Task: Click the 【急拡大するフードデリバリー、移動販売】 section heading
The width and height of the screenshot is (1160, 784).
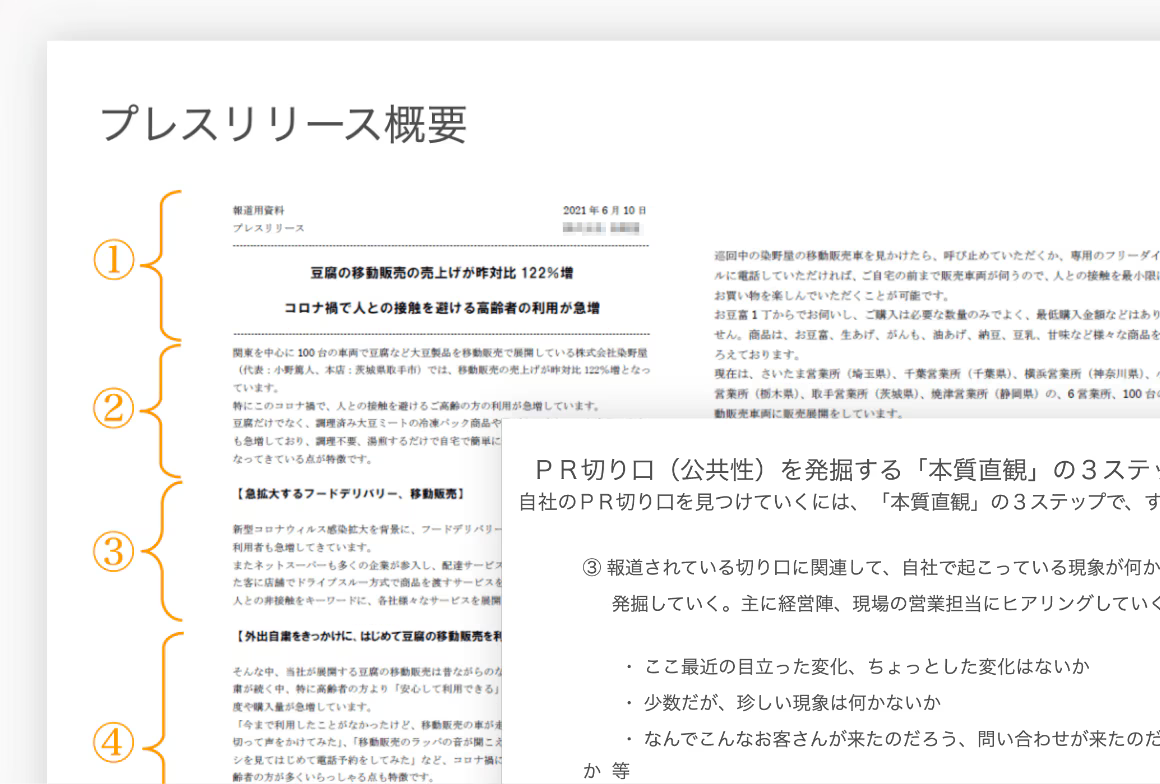Action: (348, 494)
